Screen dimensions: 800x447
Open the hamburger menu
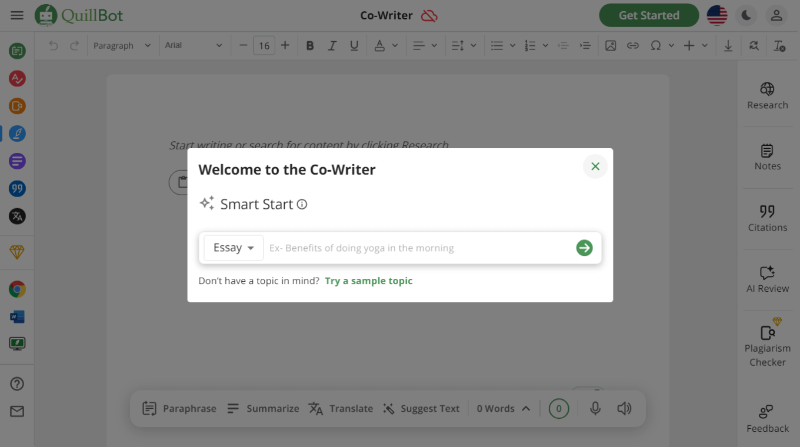tap(16, 15)
